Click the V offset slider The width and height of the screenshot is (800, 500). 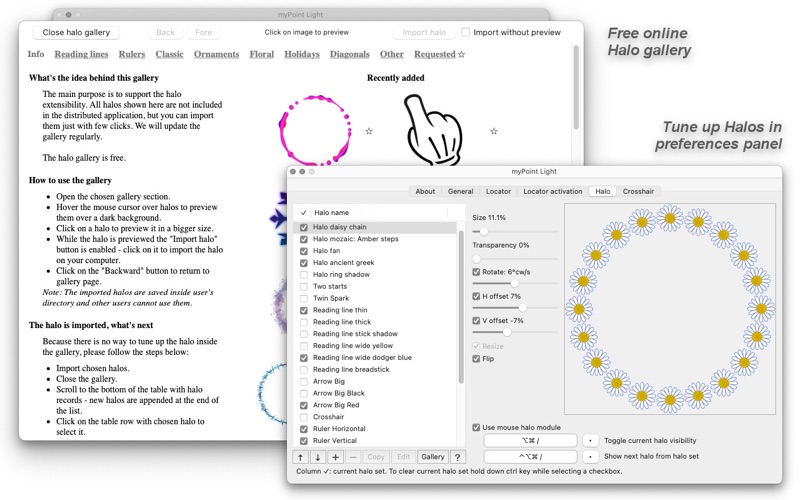pyautogui.click(x=515, y=332)
